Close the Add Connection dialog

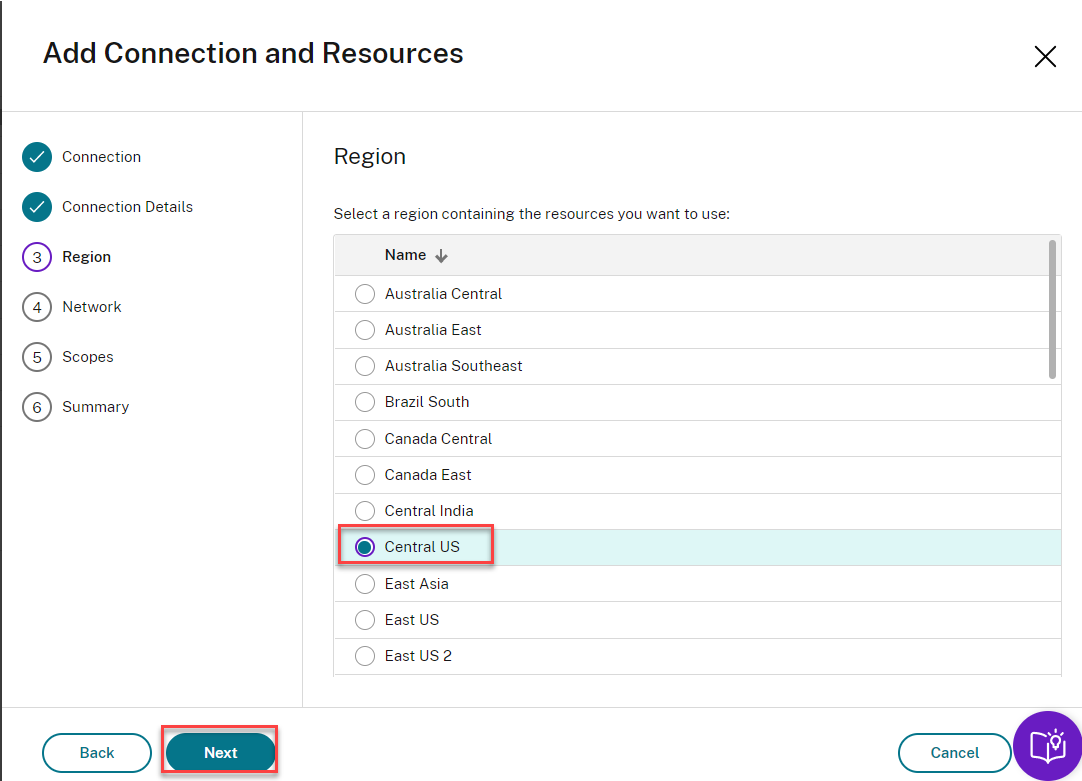click(1045, 57)
